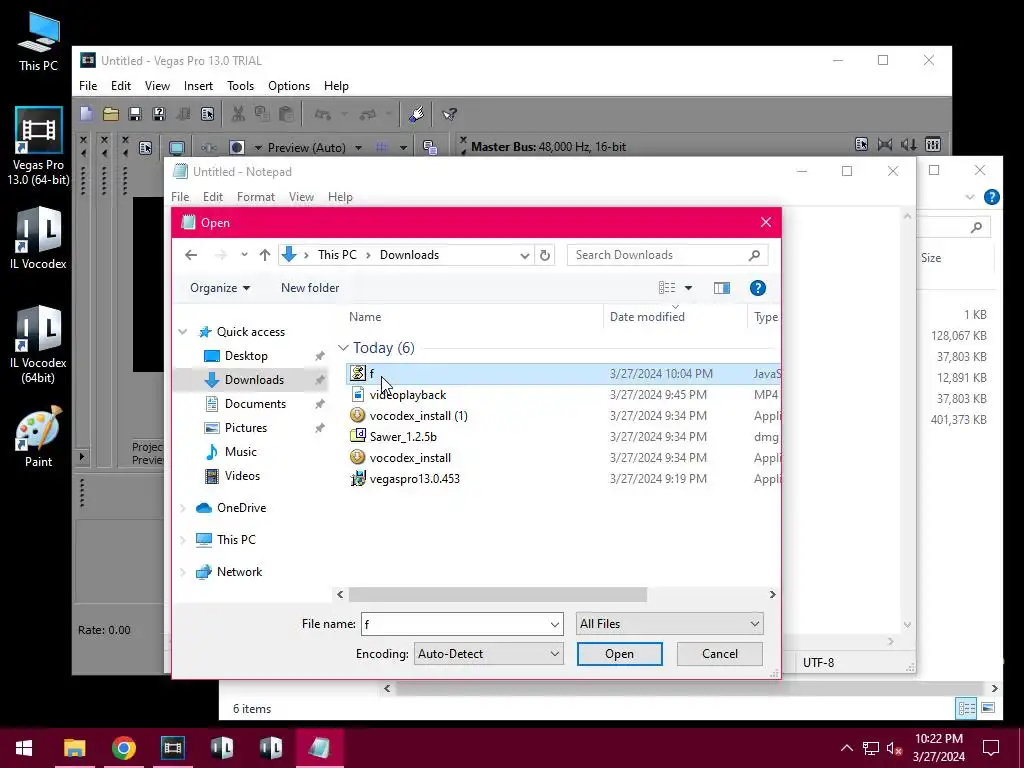1024x768 pixels.
Task: Open Chrome from taskbar
Action: (x=123, y=748)
